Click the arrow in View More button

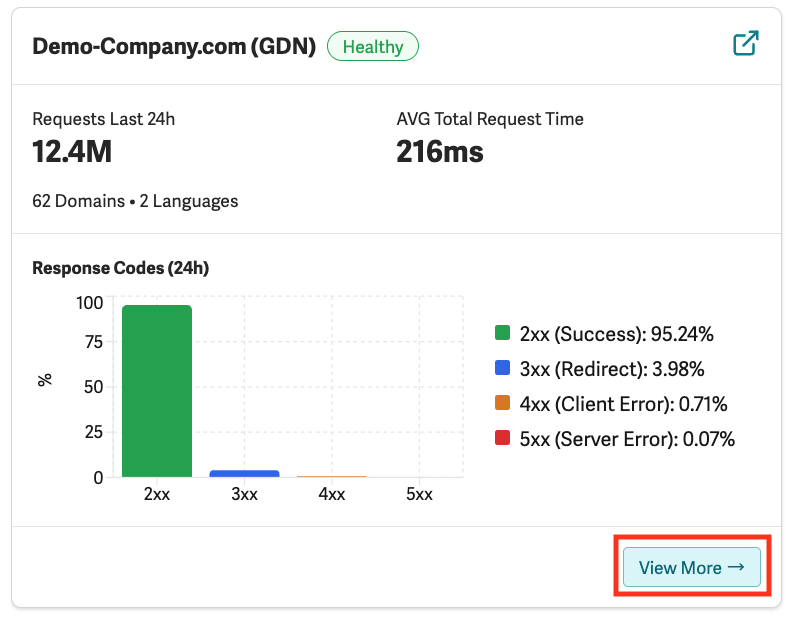736,567
